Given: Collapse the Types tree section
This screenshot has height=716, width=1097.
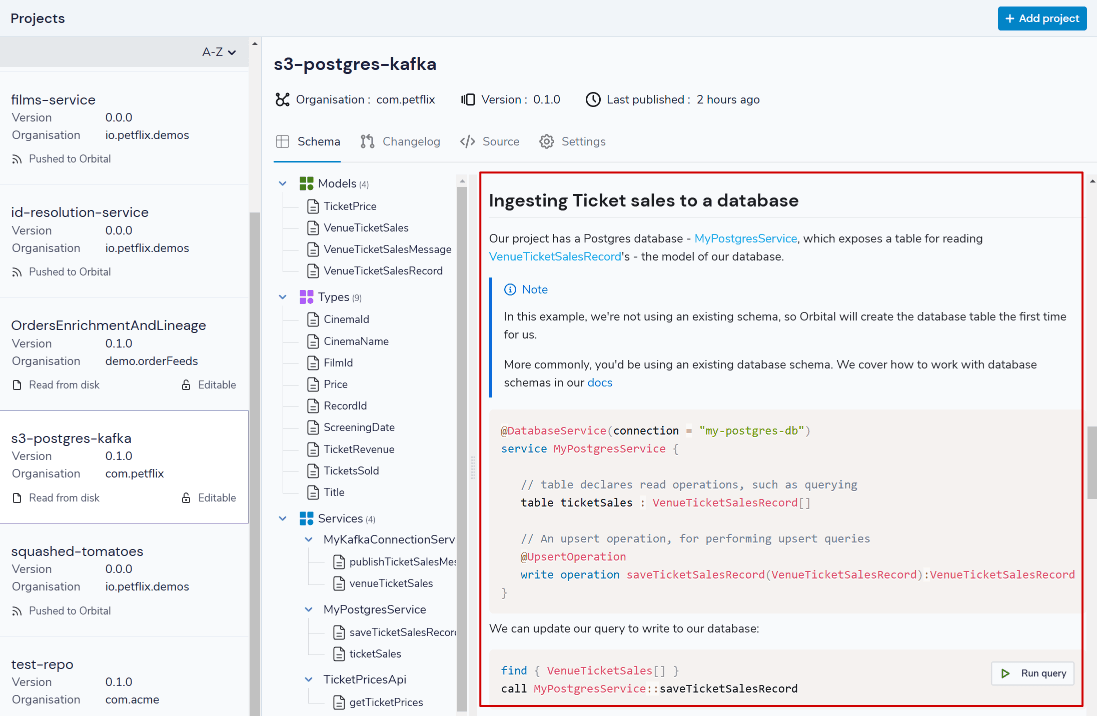Looking at the screenshot, I should pyautogui.click(x=283, y=297).
